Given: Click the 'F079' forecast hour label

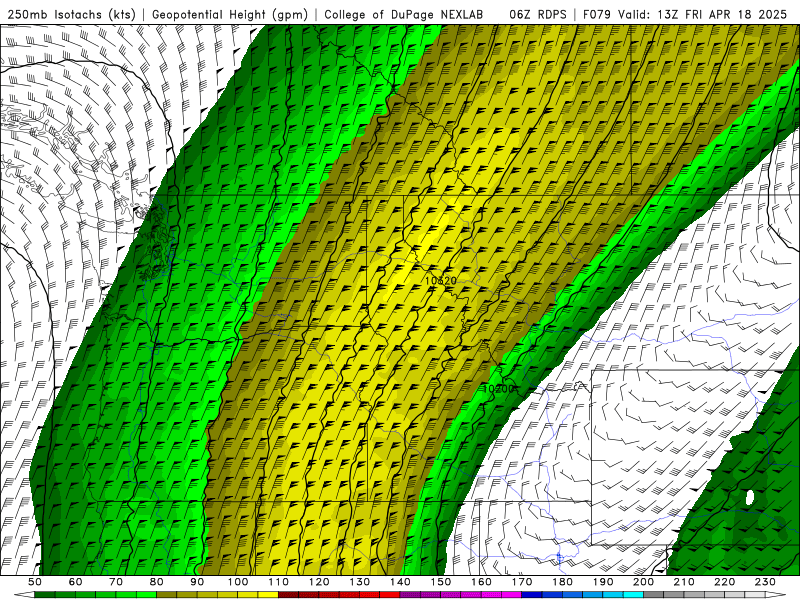Looking at the screenshot, I should [597, 14].
